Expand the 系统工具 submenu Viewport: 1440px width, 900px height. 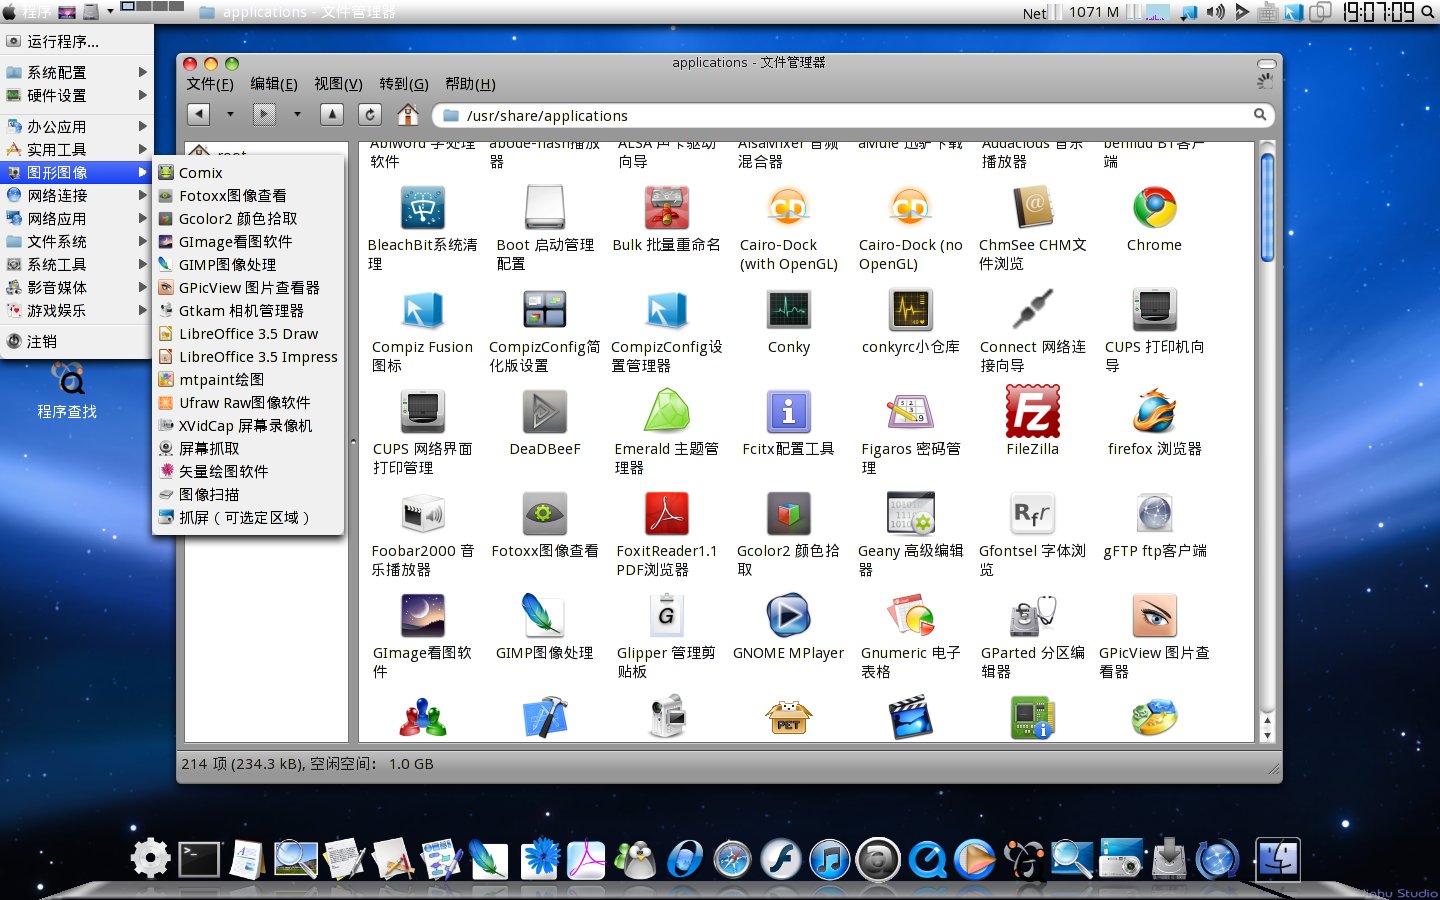pyautogui.click(x=77, y=264)
